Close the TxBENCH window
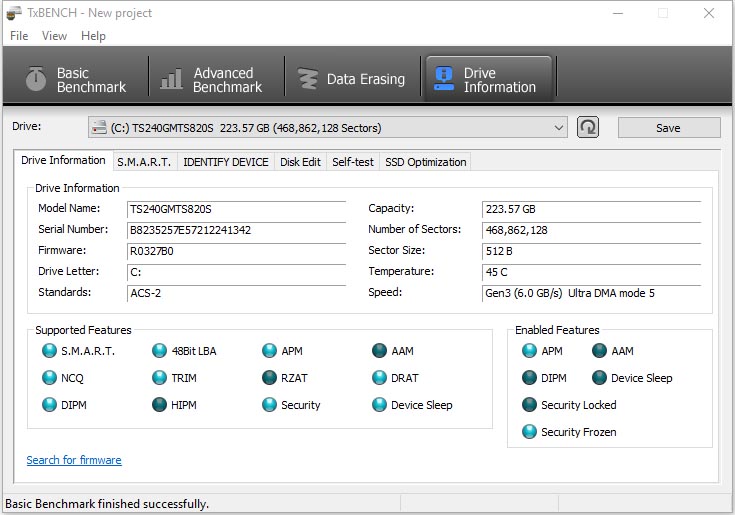Image resolution: width=735 pixels, height=515 pixels. (709, 13)
